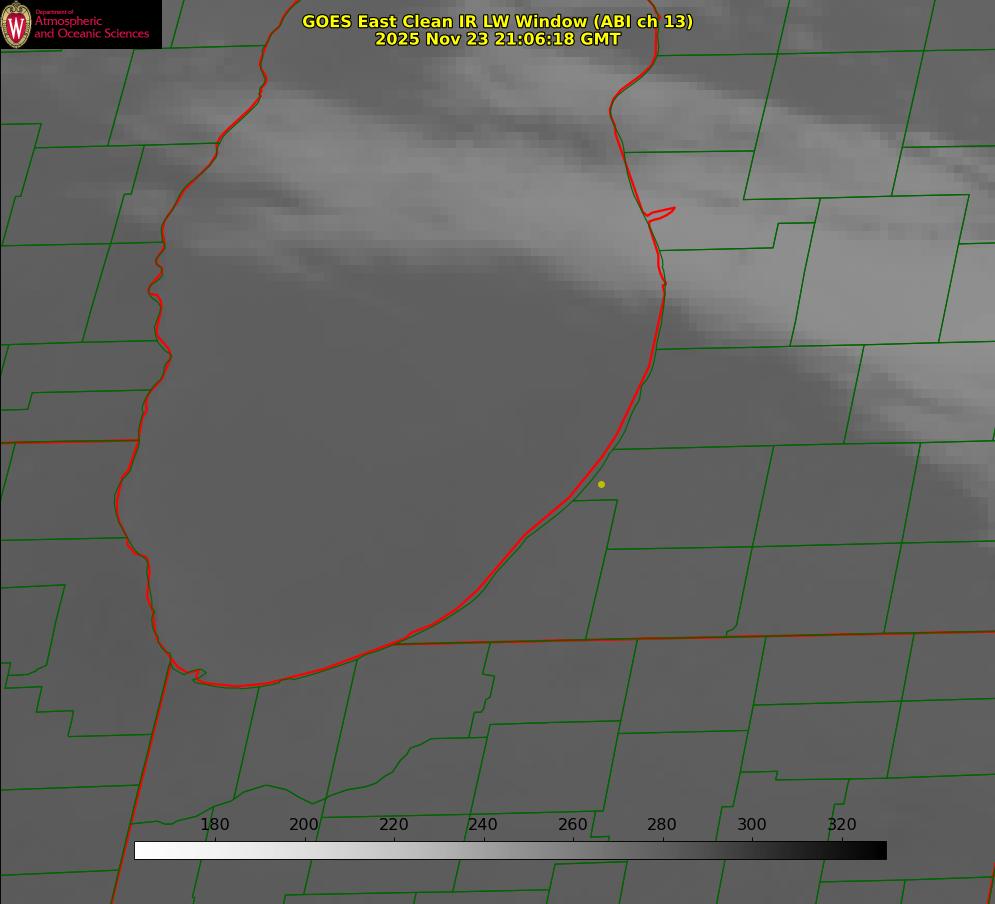Click the 180 colorbar tick label
Screen dimensions: 995x904
[215, 825]
